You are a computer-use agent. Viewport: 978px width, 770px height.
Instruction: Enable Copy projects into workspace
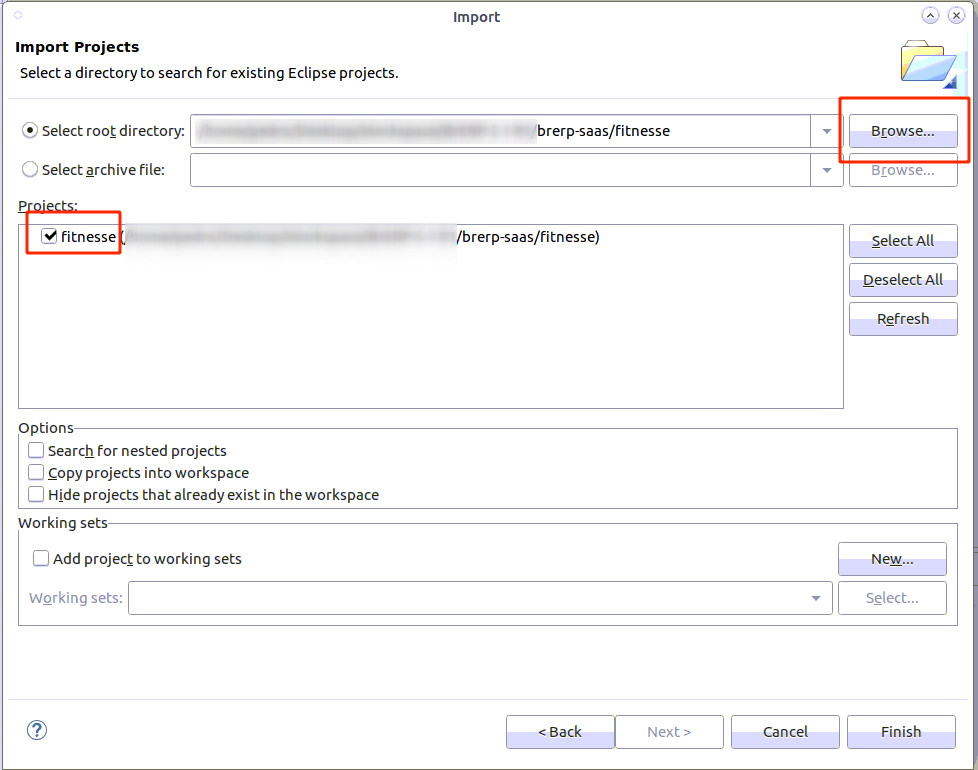pos(36,473)
